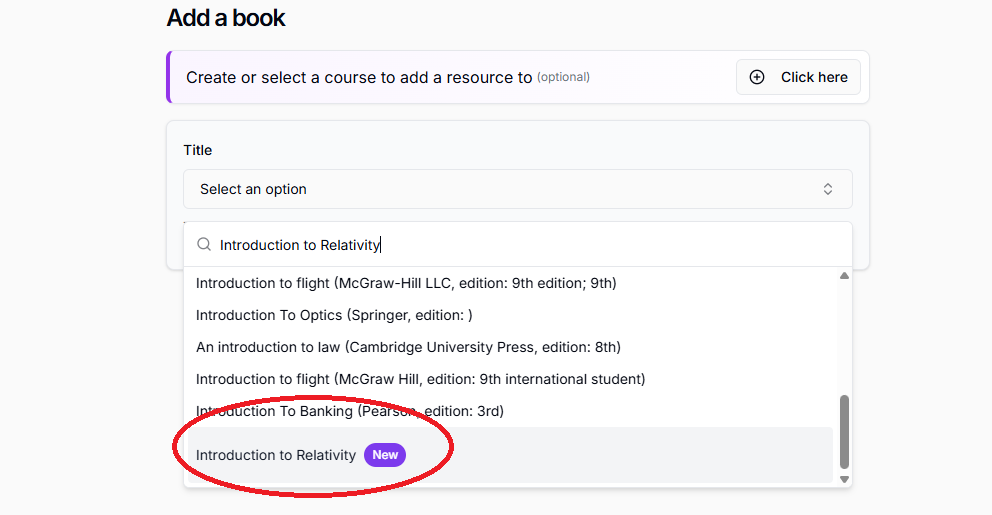Click the plus circle icon beside Click here
992x515 pixels.
[757, 77]
